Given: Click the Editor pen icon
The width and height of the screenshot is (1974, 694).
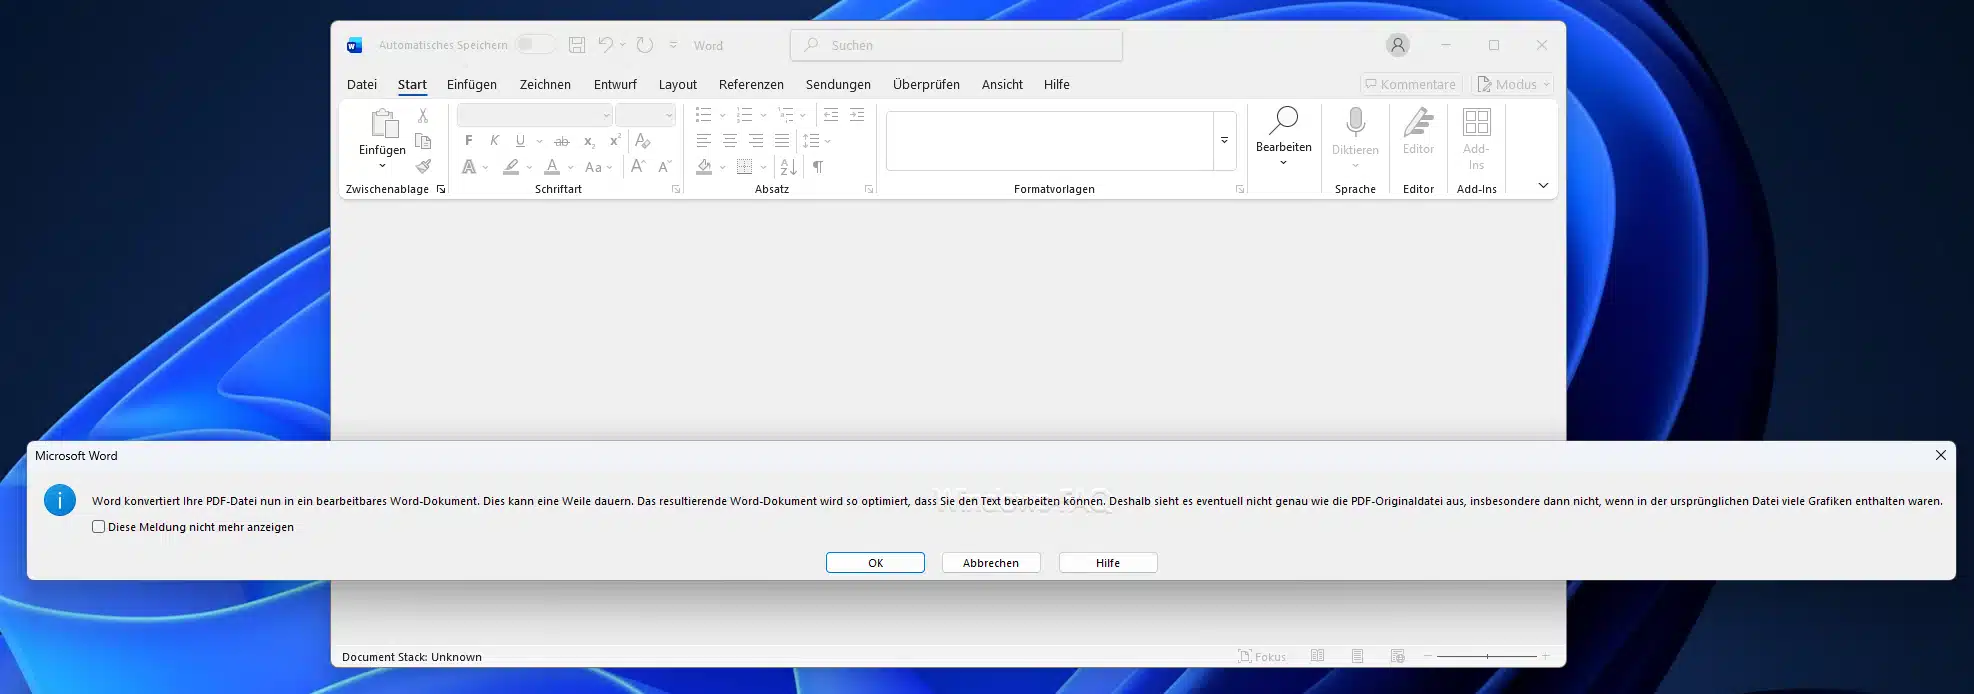Looking at the screenshot, I should [x=1418, y=123].
